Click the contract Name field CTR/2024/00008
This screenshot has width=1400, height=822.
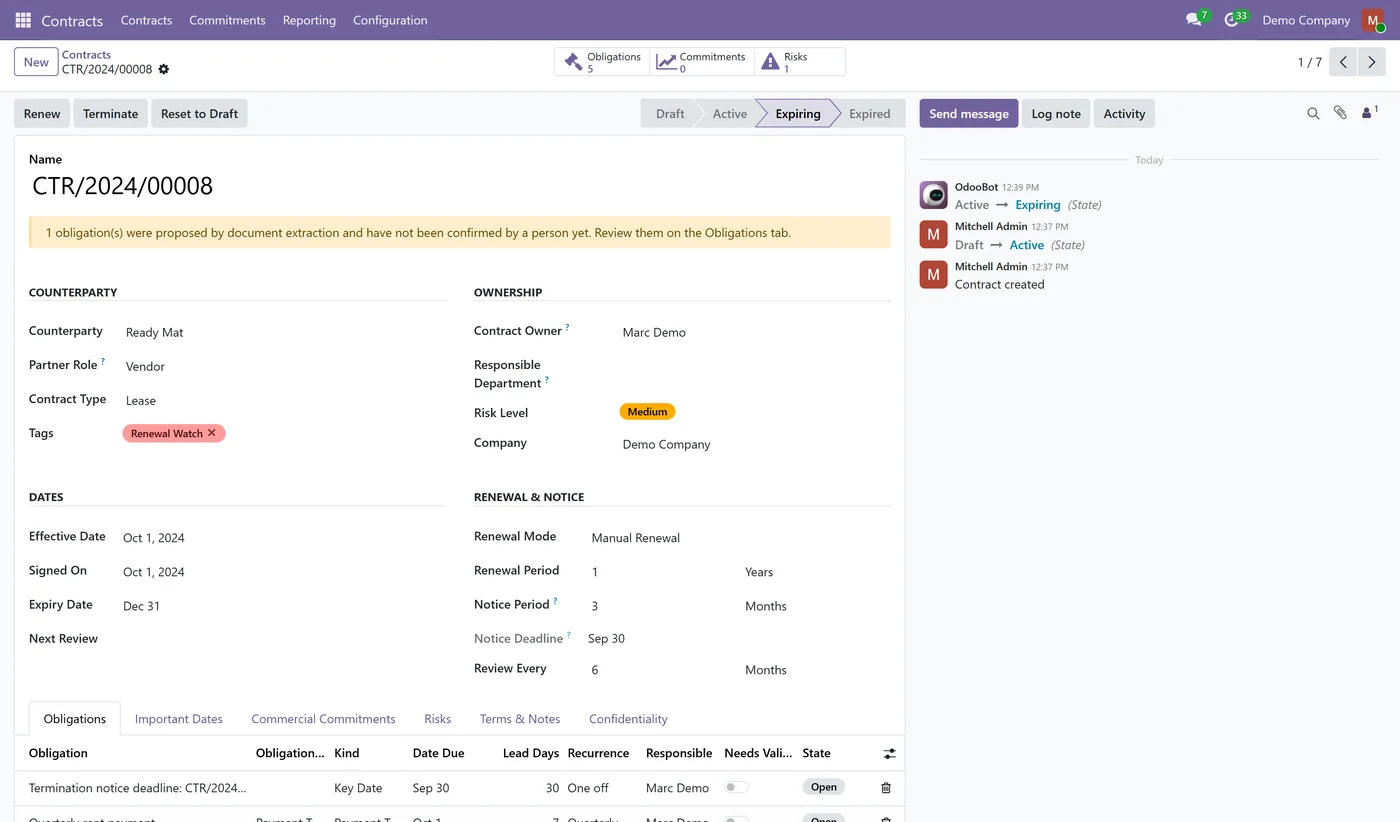tap(460, 186)
